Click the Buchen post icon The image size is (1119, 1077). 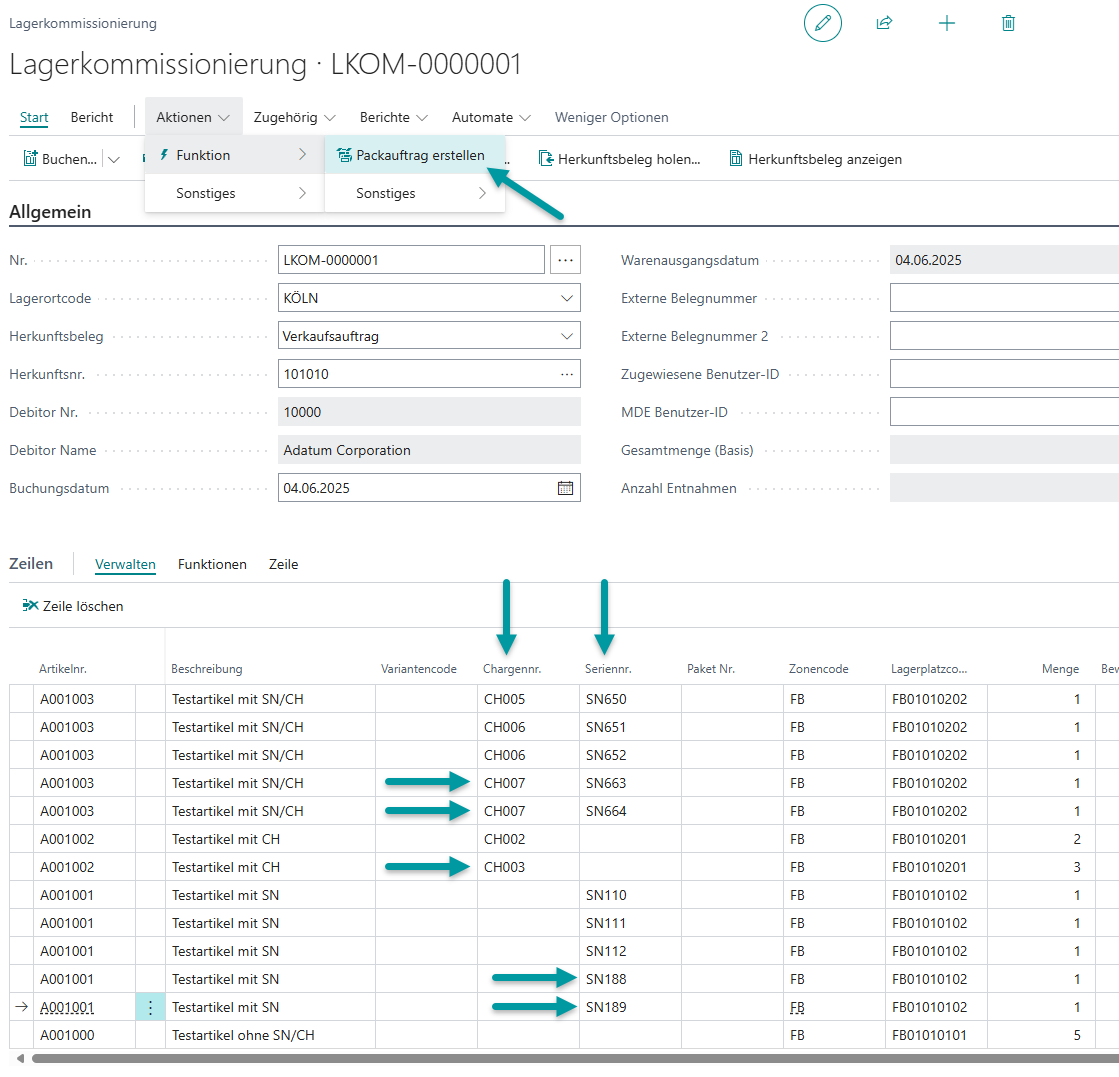[31, 159]
